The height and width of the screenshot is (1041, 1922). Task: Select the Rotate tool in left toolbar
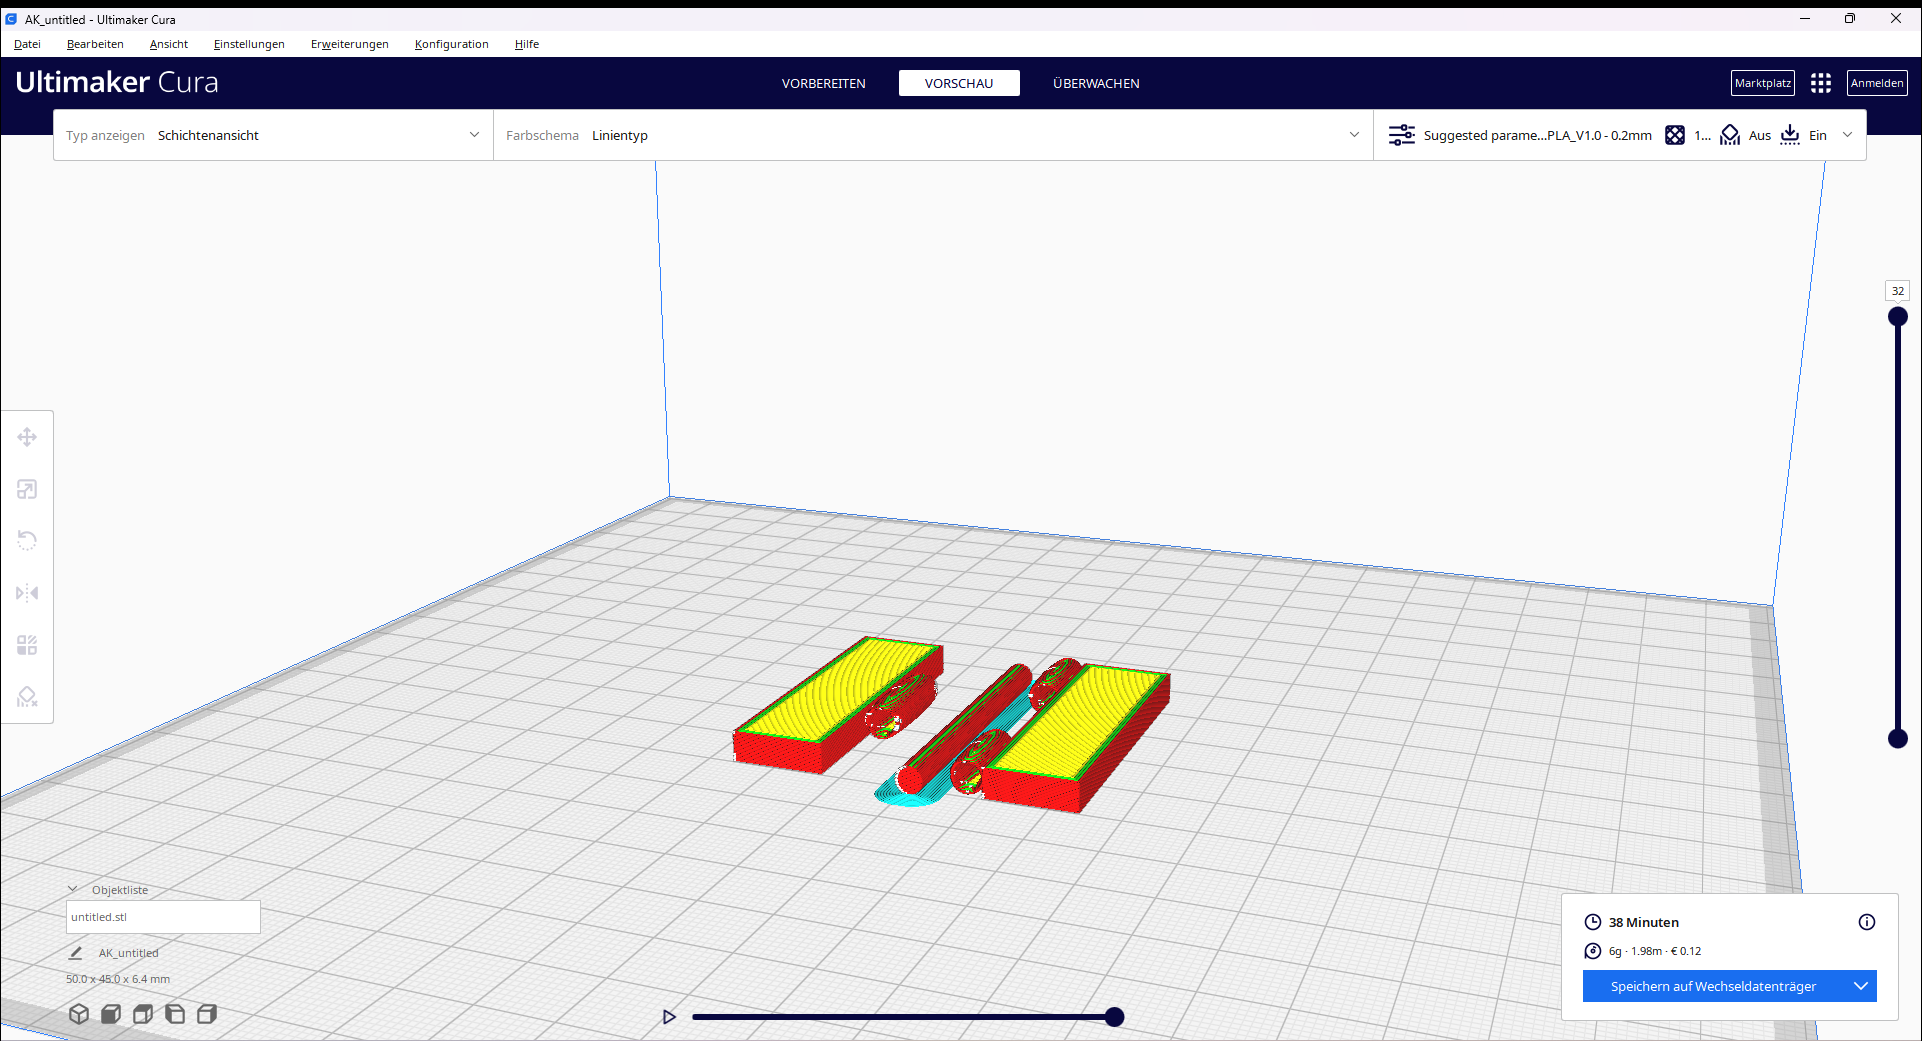pyautogui.click(x=27, y=541)
